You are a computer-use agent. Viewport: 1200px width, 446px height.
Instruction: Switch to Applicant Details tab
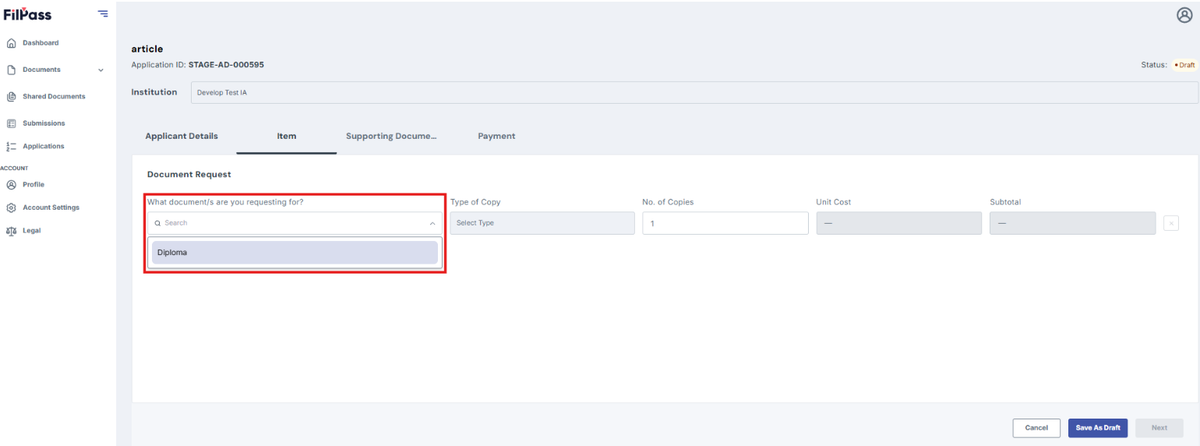click(181, 136)
